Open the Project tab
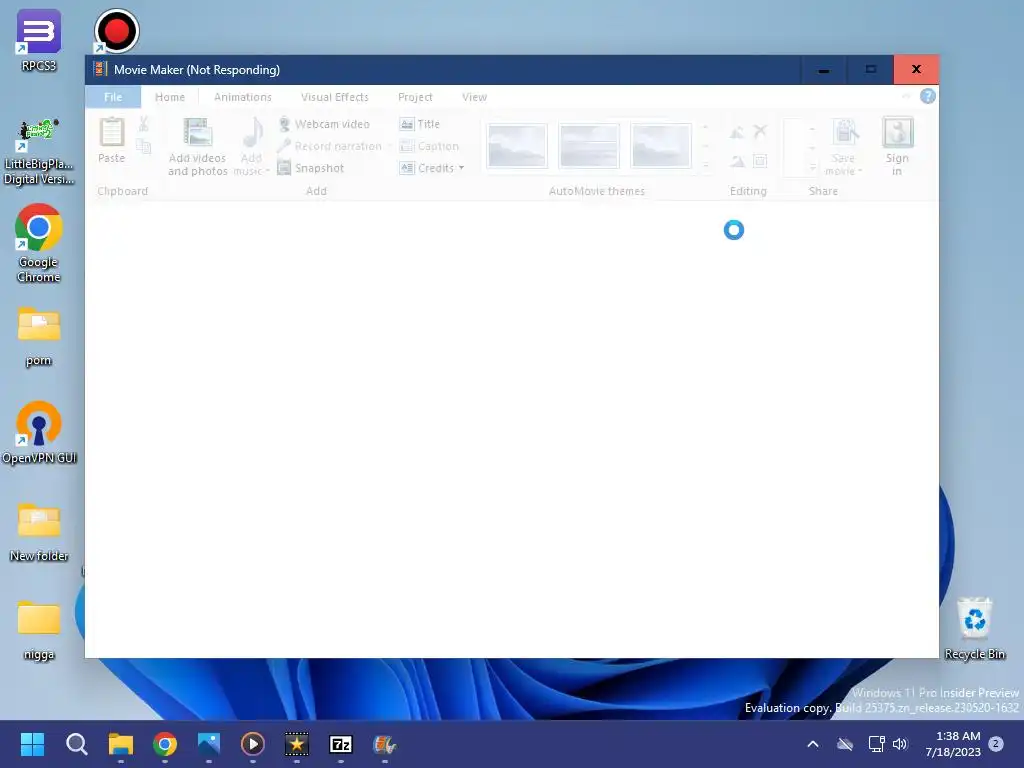 click(415, 97)
